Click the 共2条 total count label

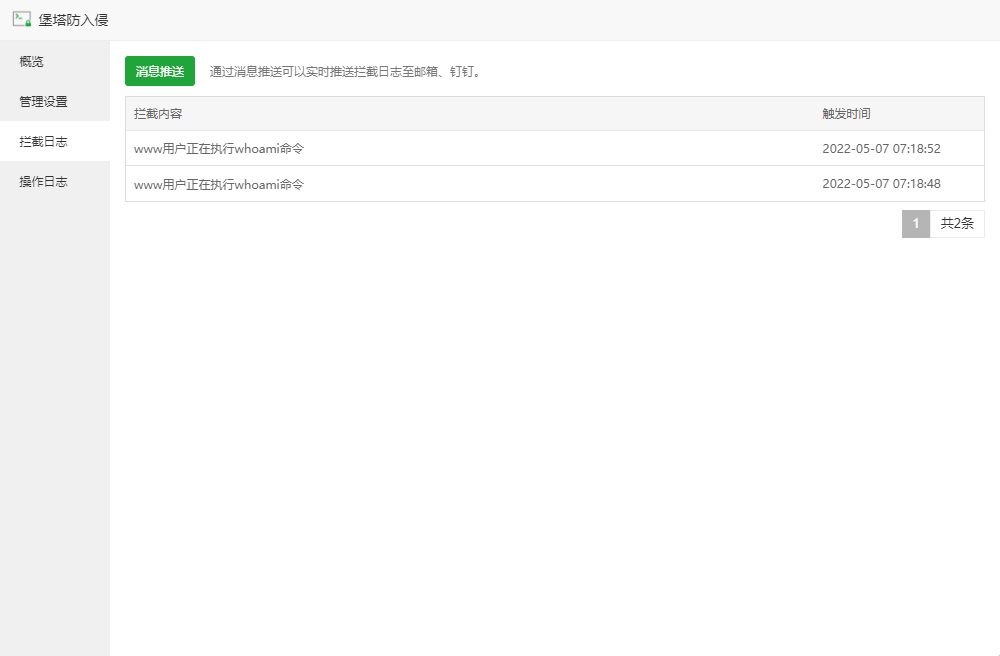[x=957, y=224]
